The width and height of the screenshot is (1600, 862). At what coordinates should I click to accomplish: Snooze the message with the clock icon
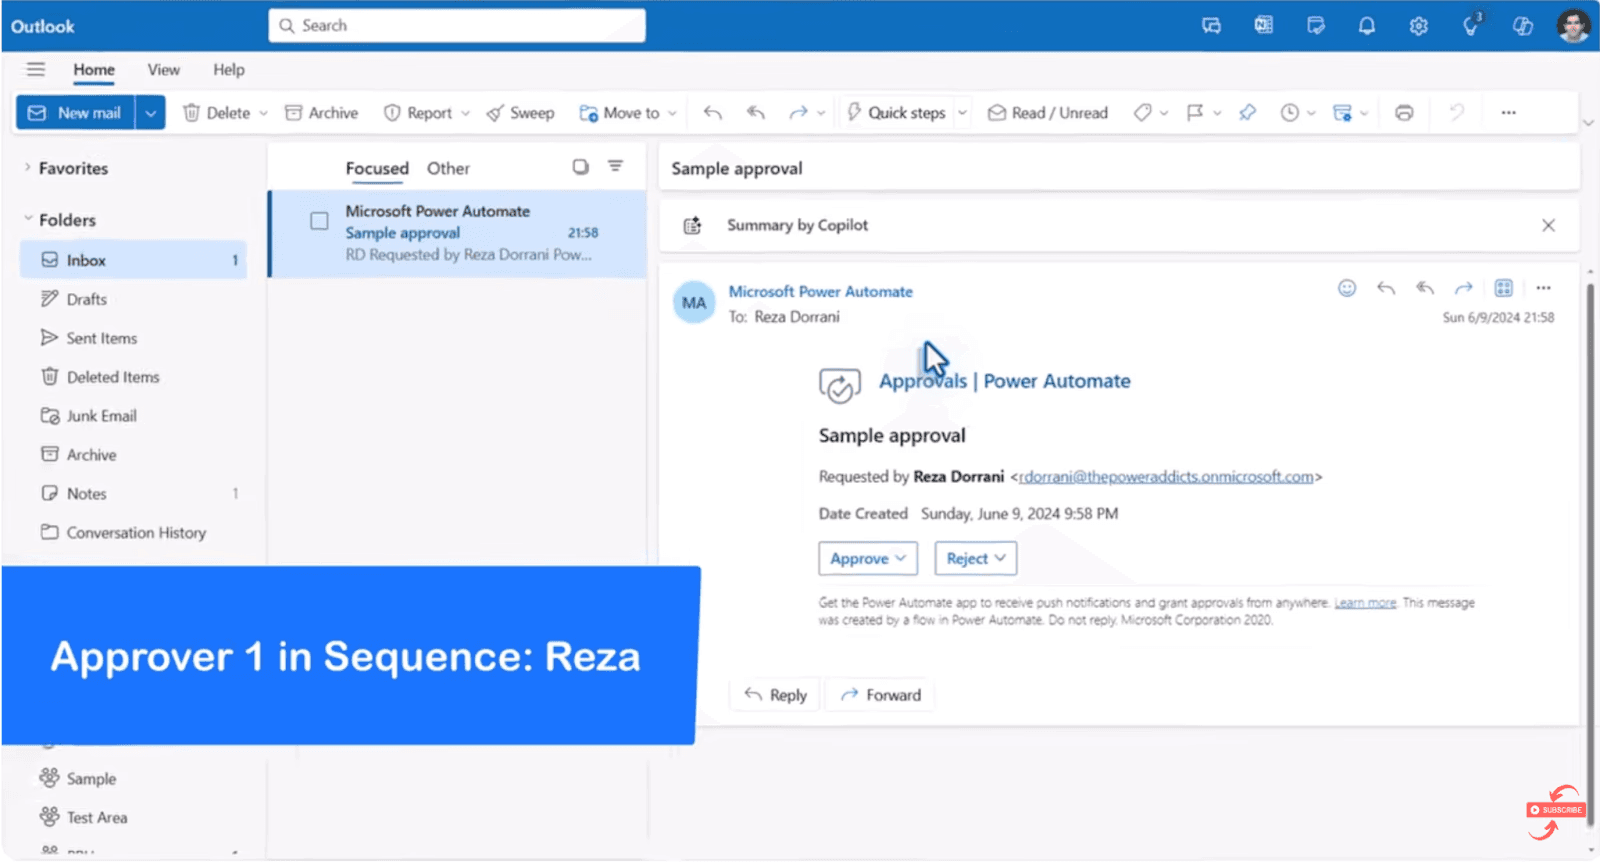[x=1290, y=113]
